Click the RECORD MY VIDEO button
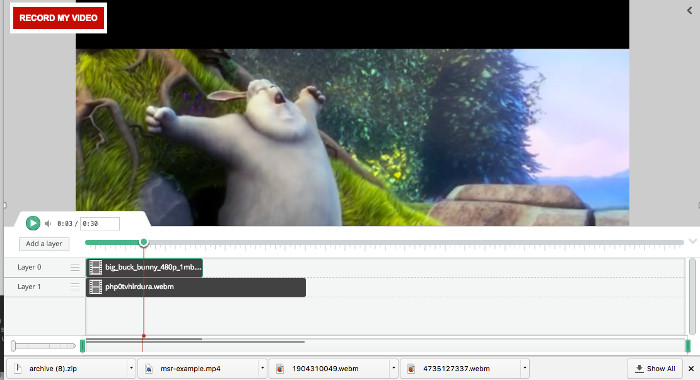 click(58, 18)
